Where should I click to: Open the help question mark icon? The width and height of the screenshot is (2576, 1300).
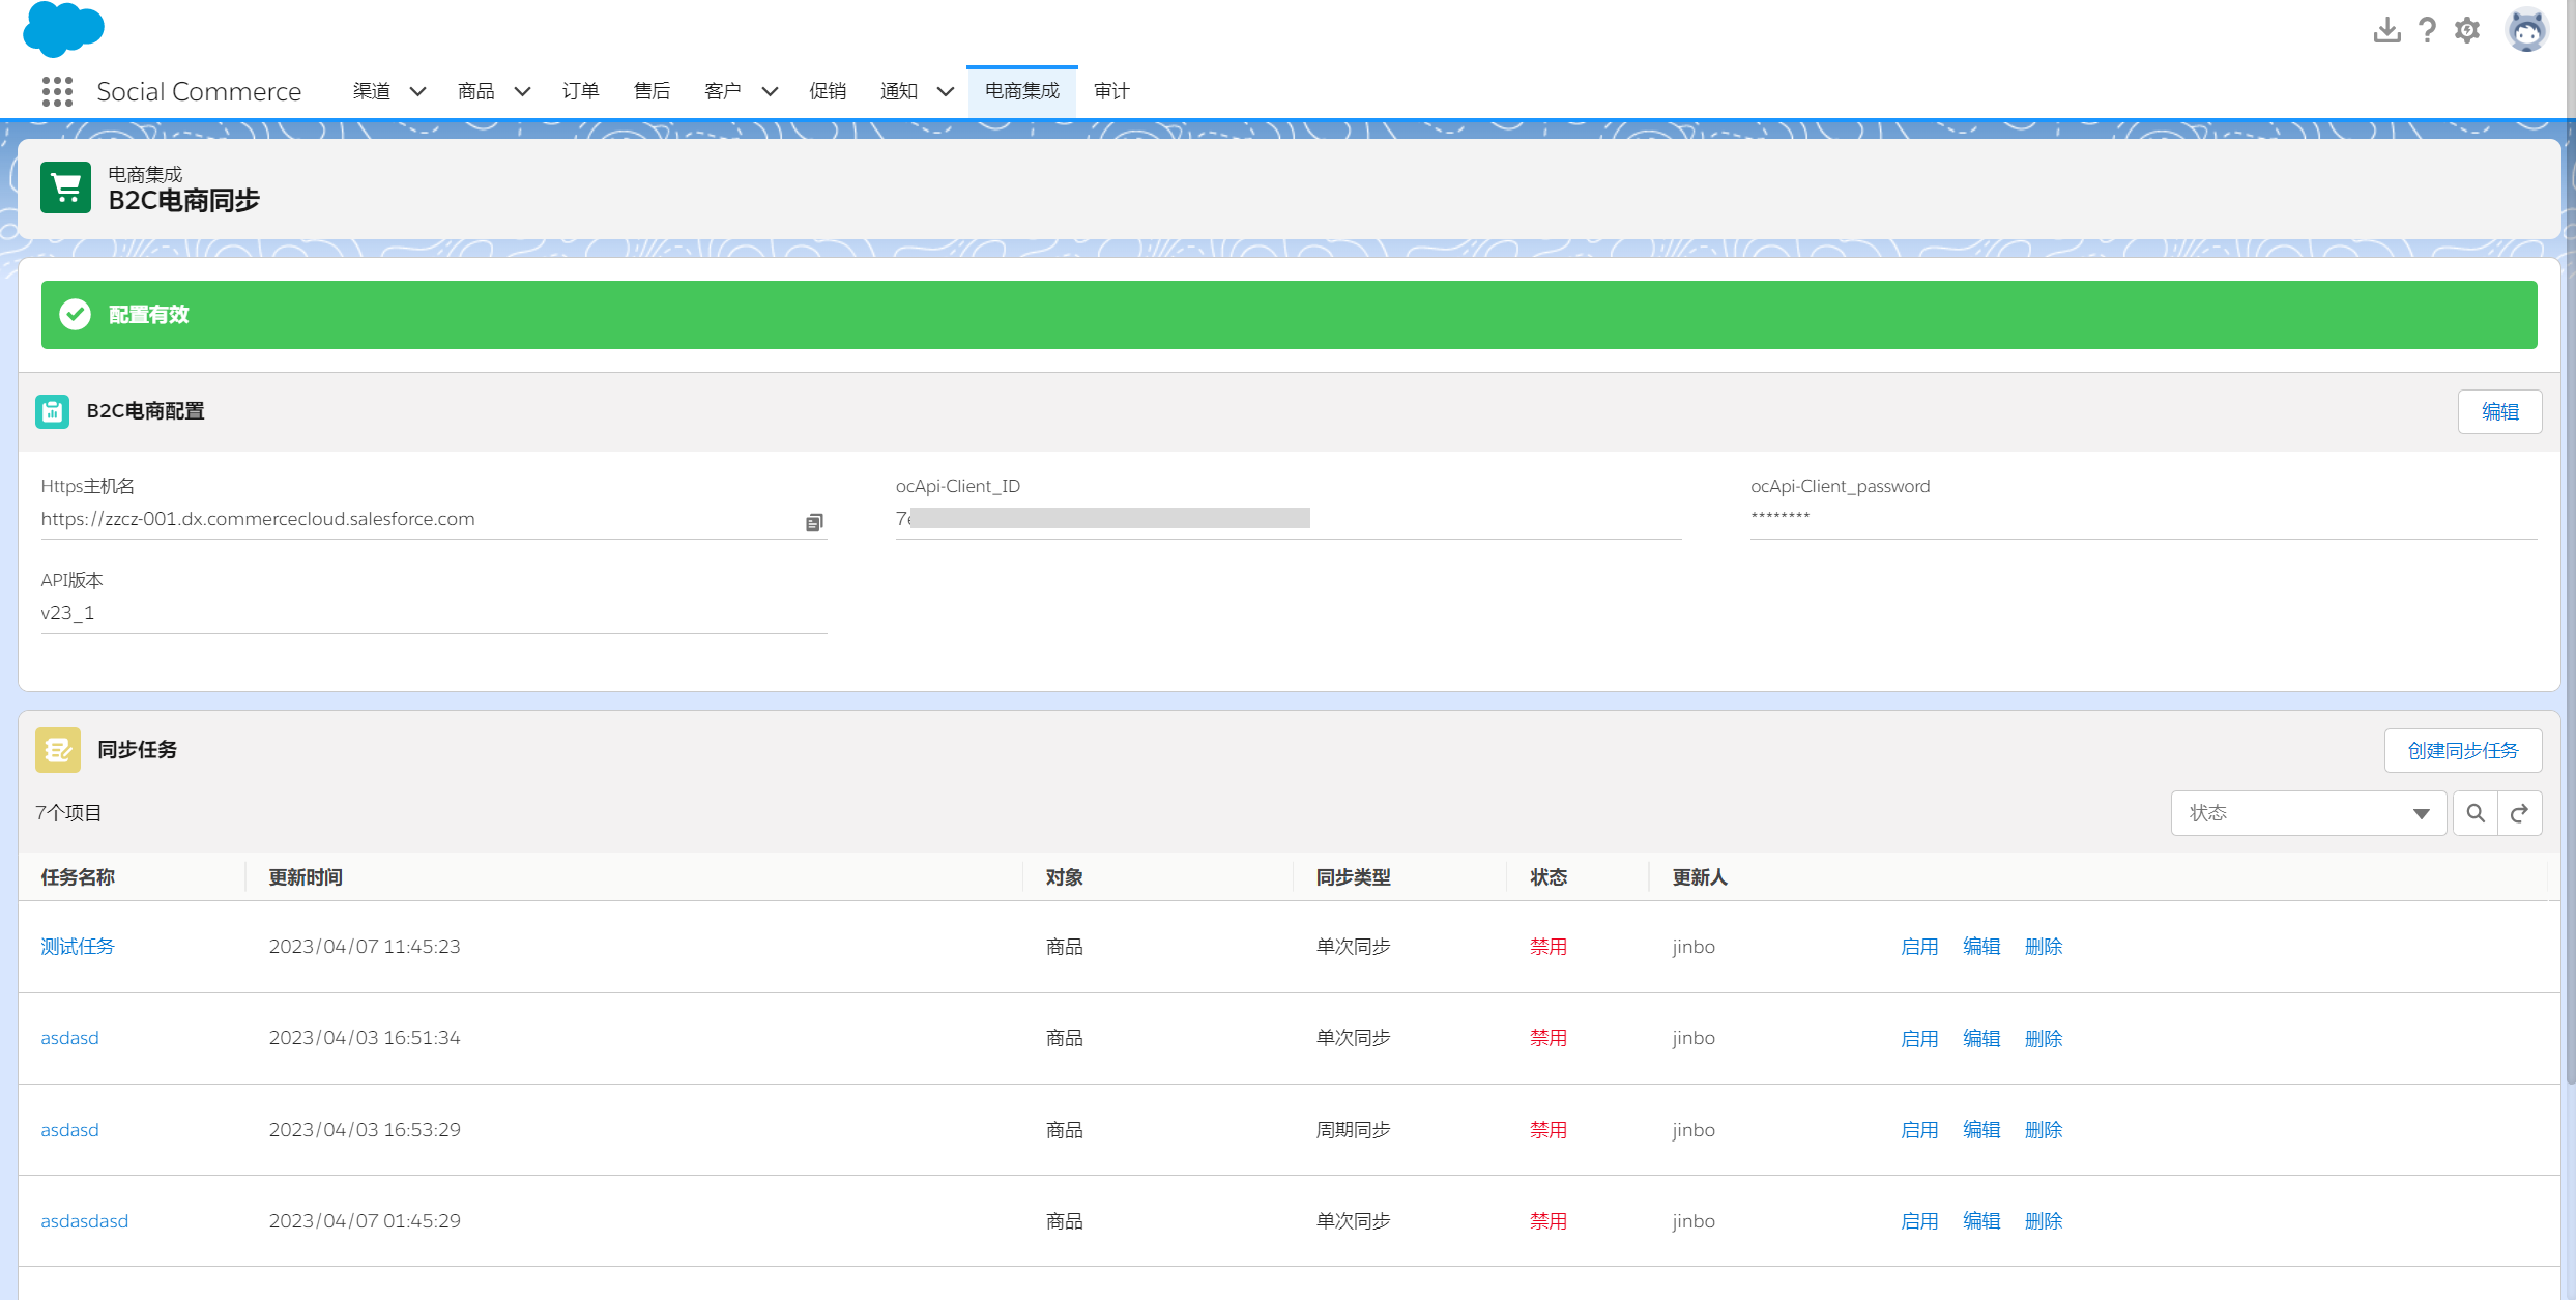pos(2427,30)
